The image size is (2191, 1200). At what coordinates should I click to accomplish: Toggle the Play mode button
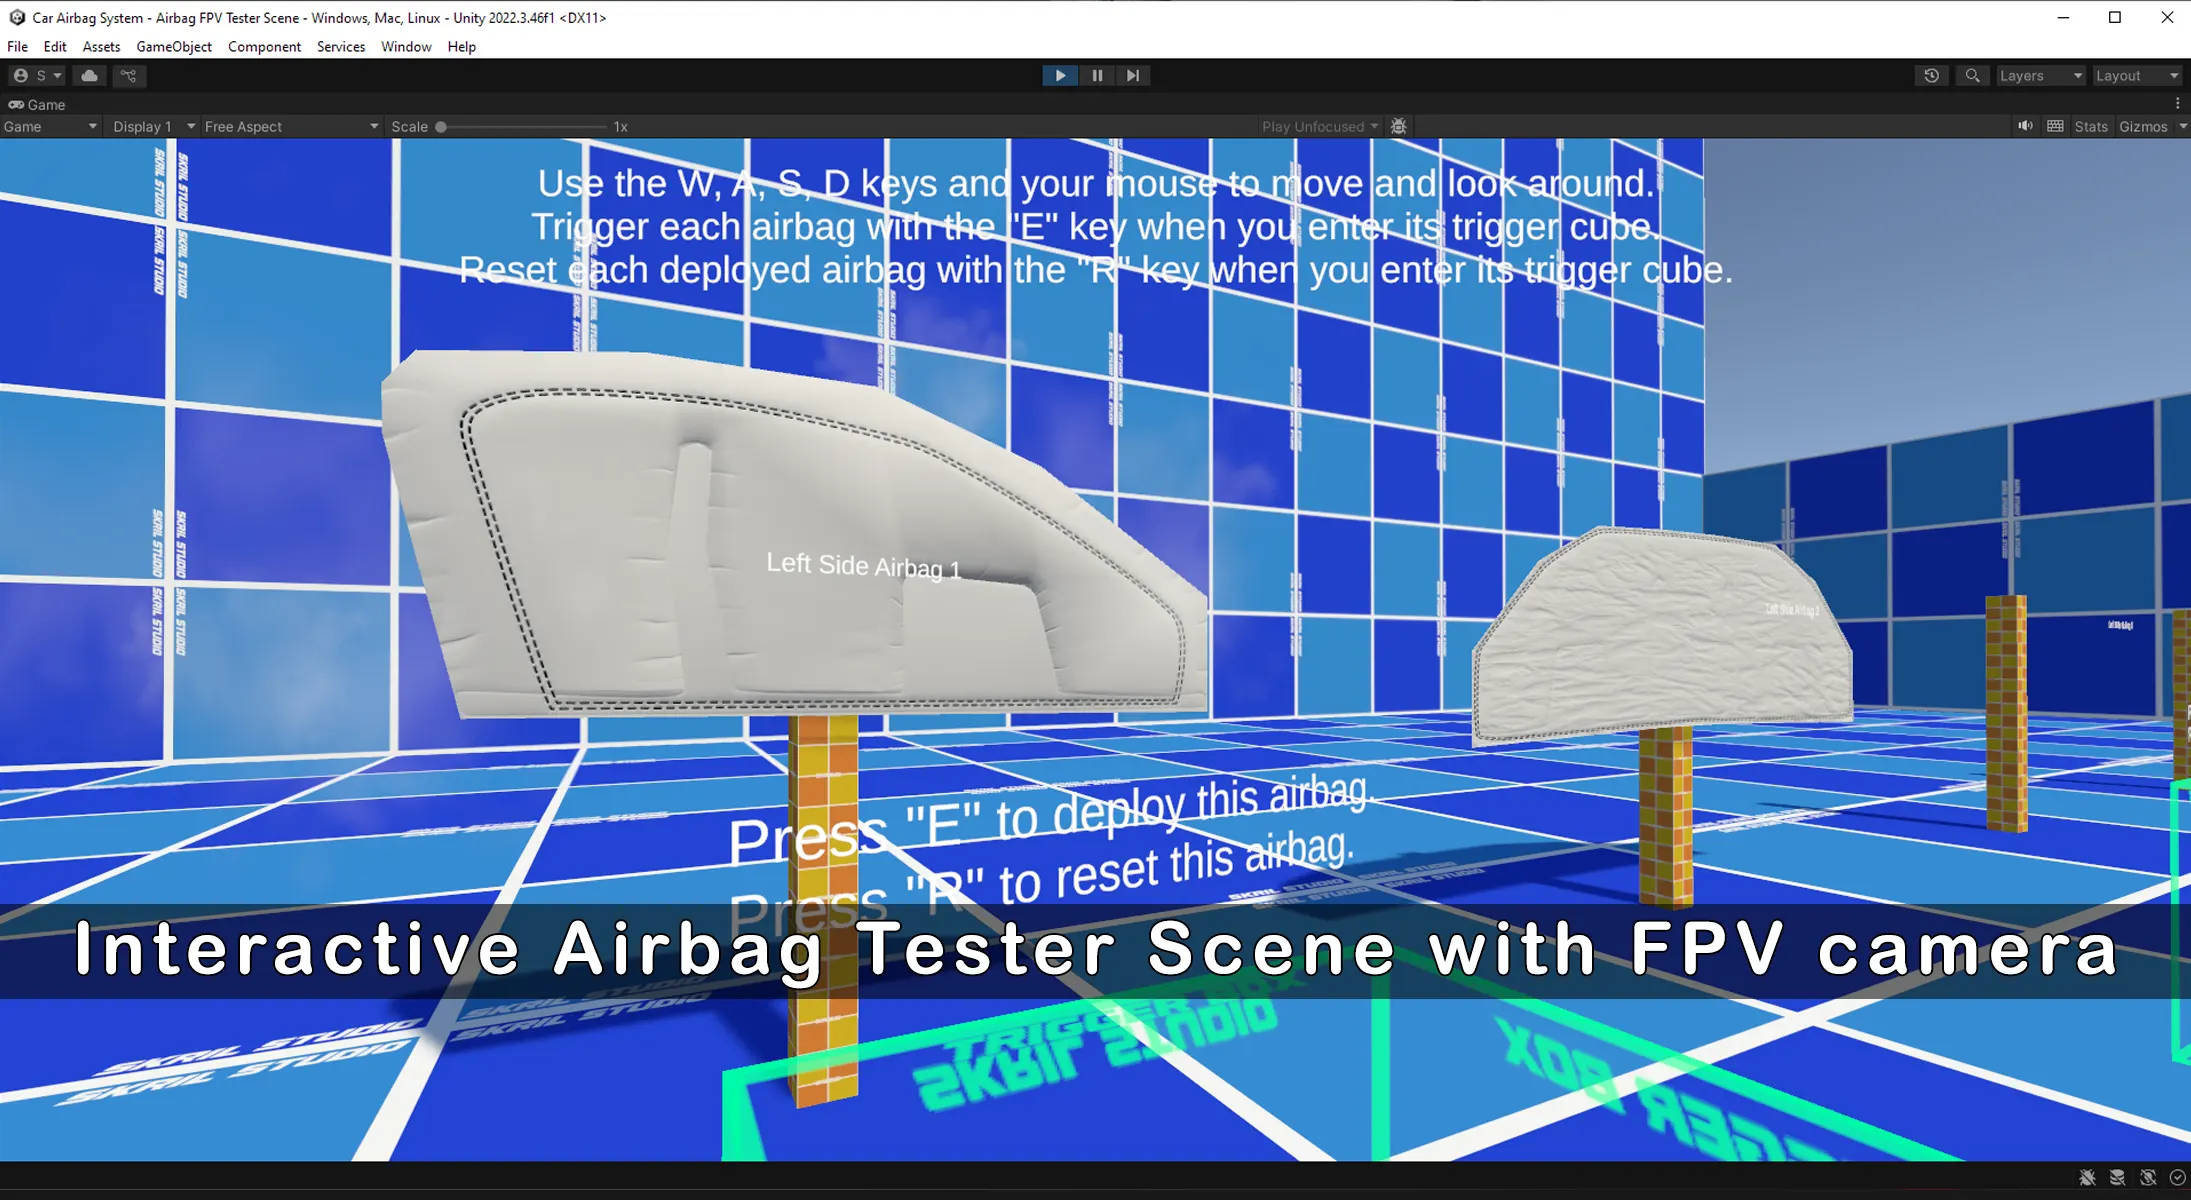point(1060,76)
